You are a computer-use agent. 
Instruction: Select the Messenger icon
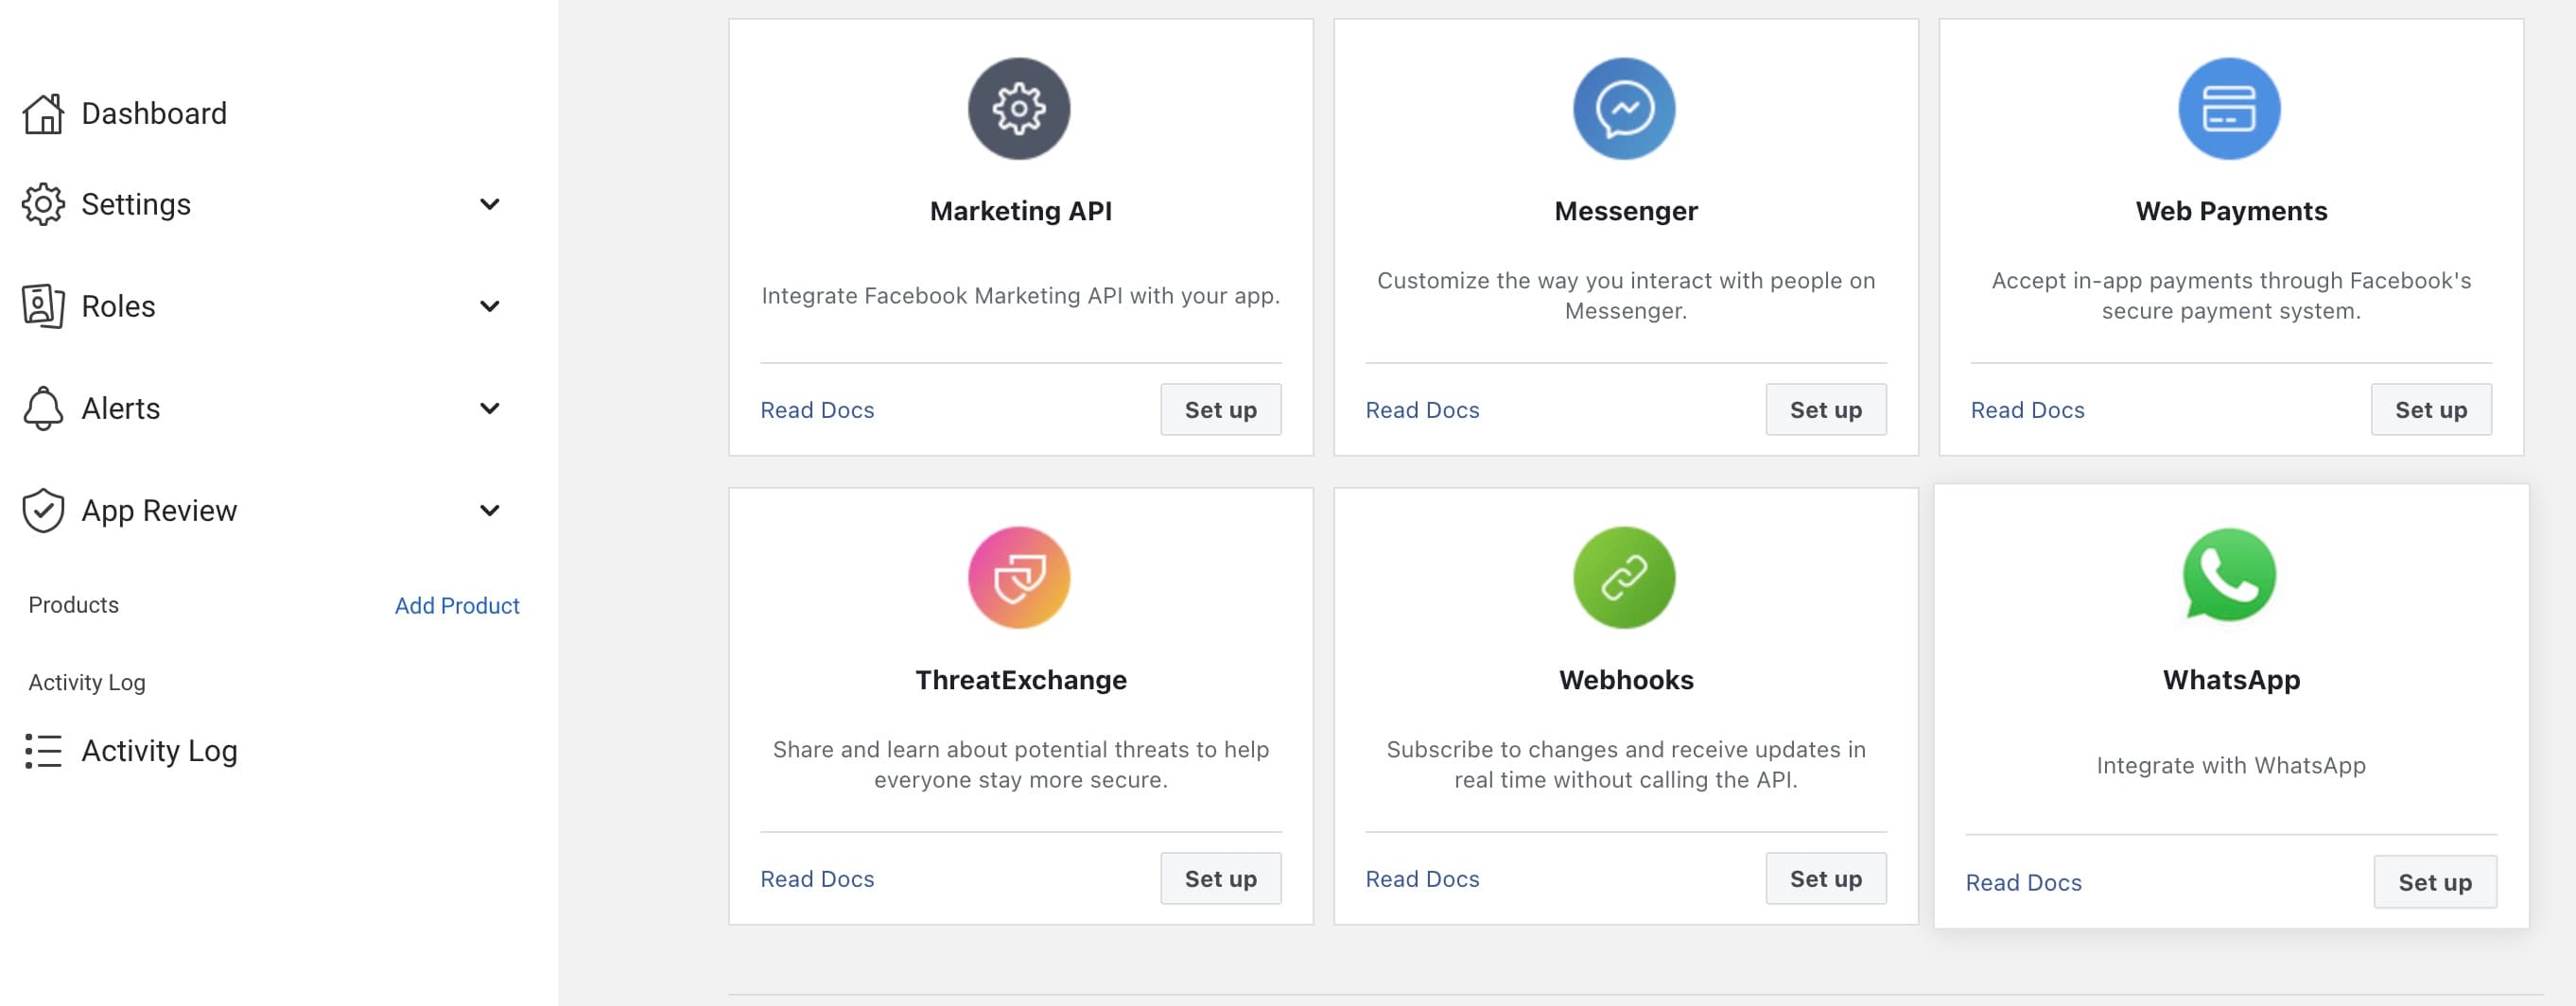coord(1624,109)
